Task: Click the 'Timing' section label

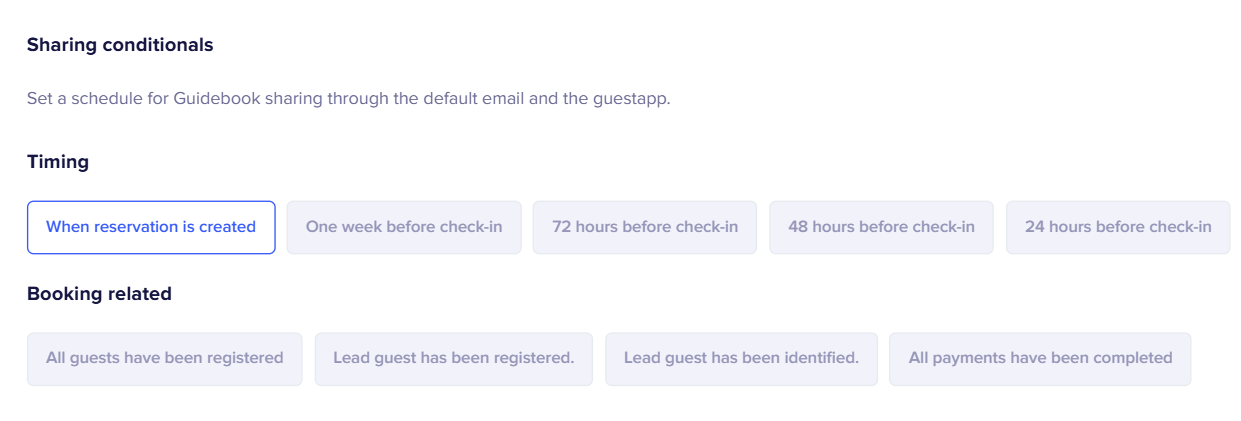Action: pos(58,162)
